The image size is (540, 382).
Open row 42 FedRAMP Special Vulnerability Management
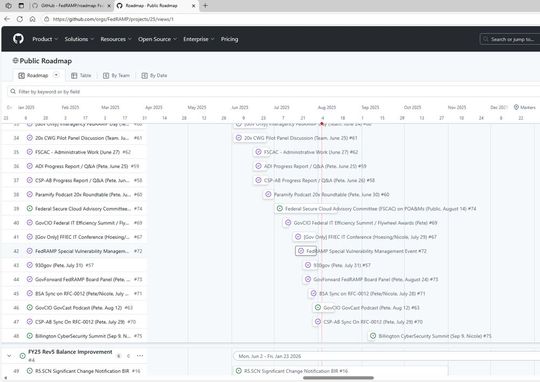click(83, 251)
